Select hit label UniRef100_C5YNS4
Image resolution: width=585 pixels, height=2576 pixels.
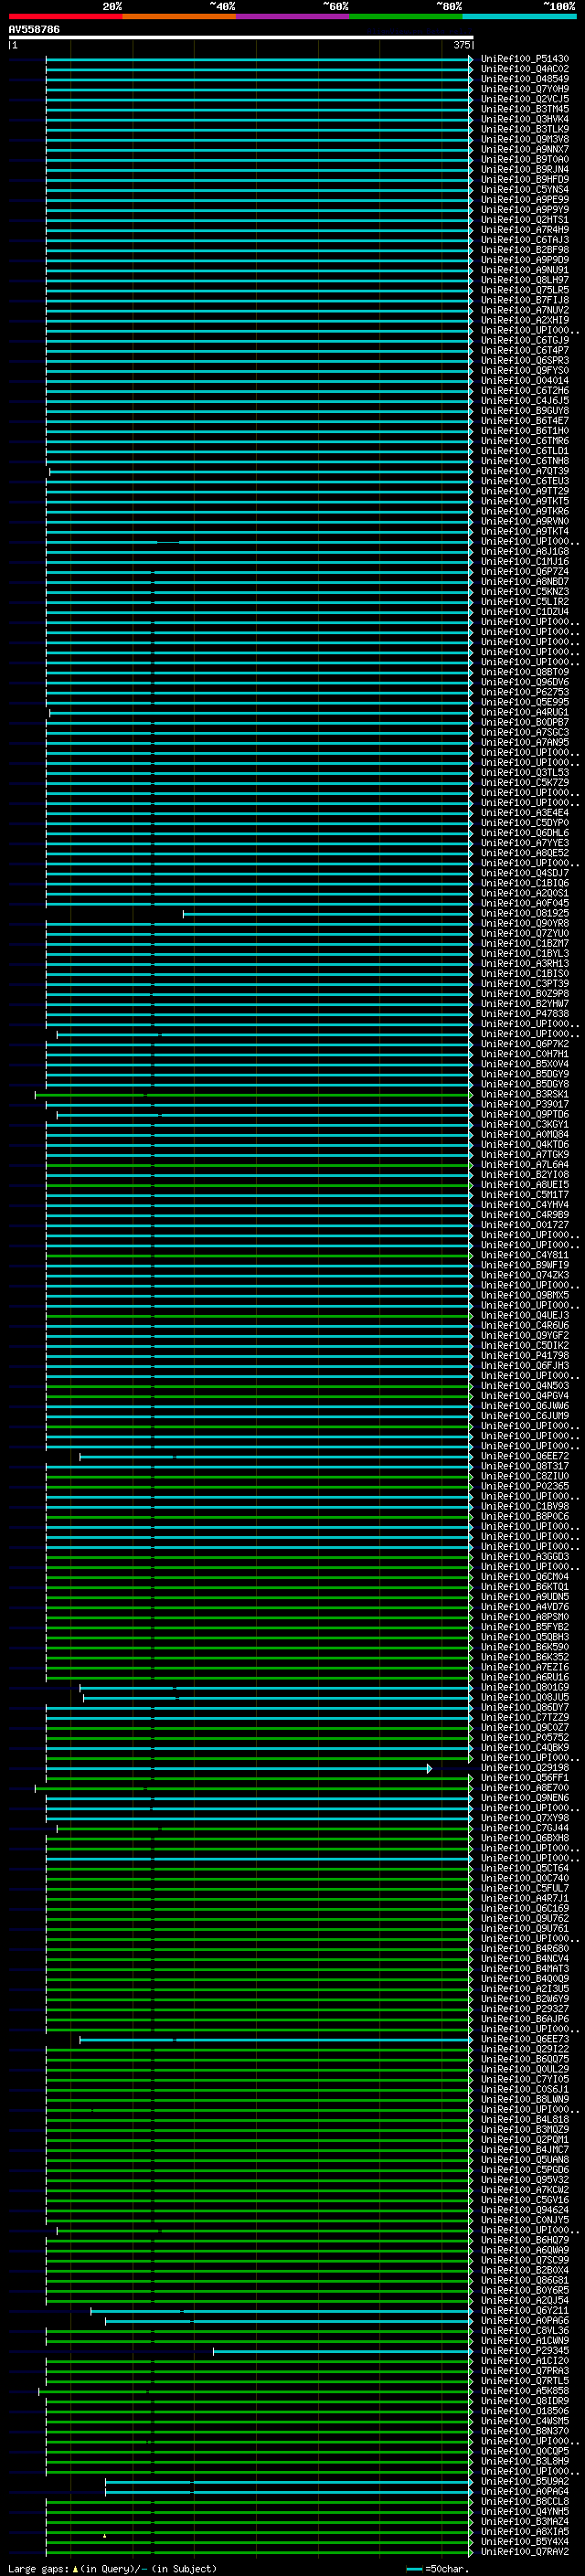pos(525,189)
